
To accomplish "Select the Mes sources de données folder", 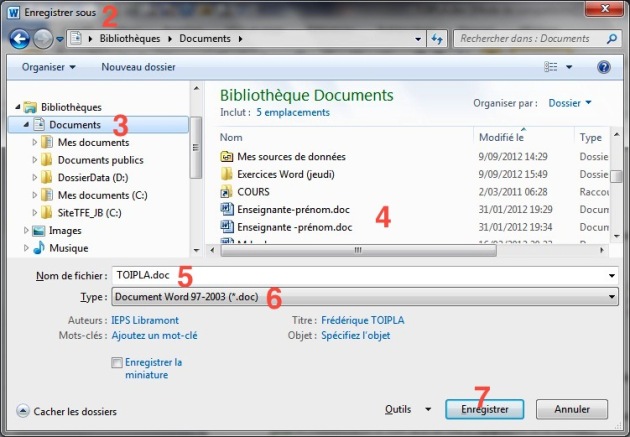I will pyautogui.click(x=291, y=157).
